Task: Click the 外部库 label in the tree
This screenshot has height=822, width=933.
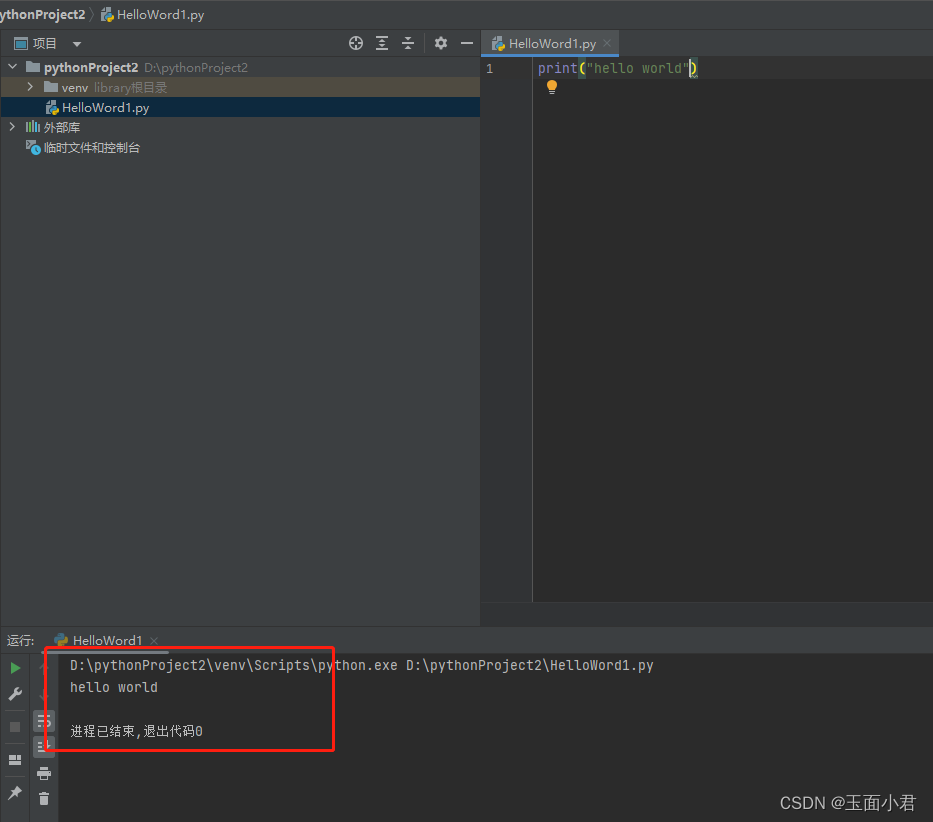Action: point(62,127)
